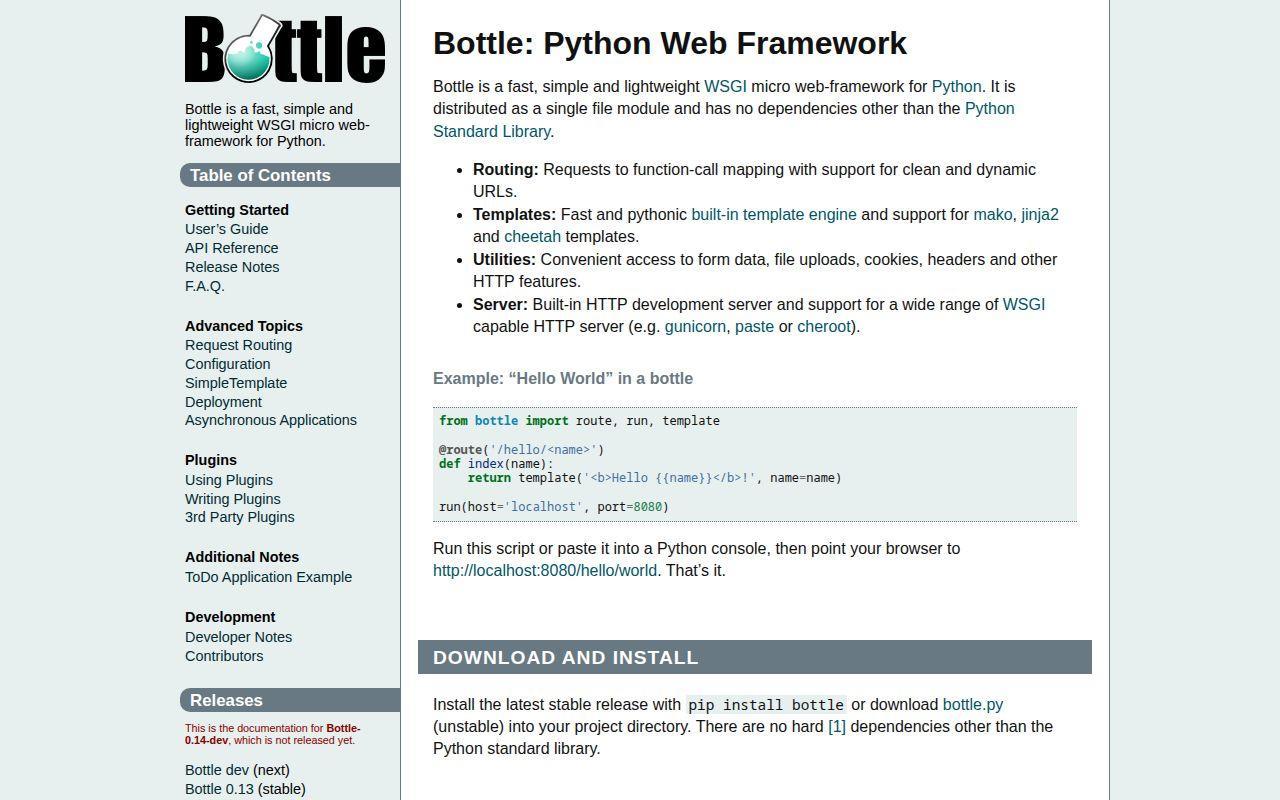The image size is (1280, 800).
Task: Click the bold 'Server:' bullet label
Action: tap(501, 305)
